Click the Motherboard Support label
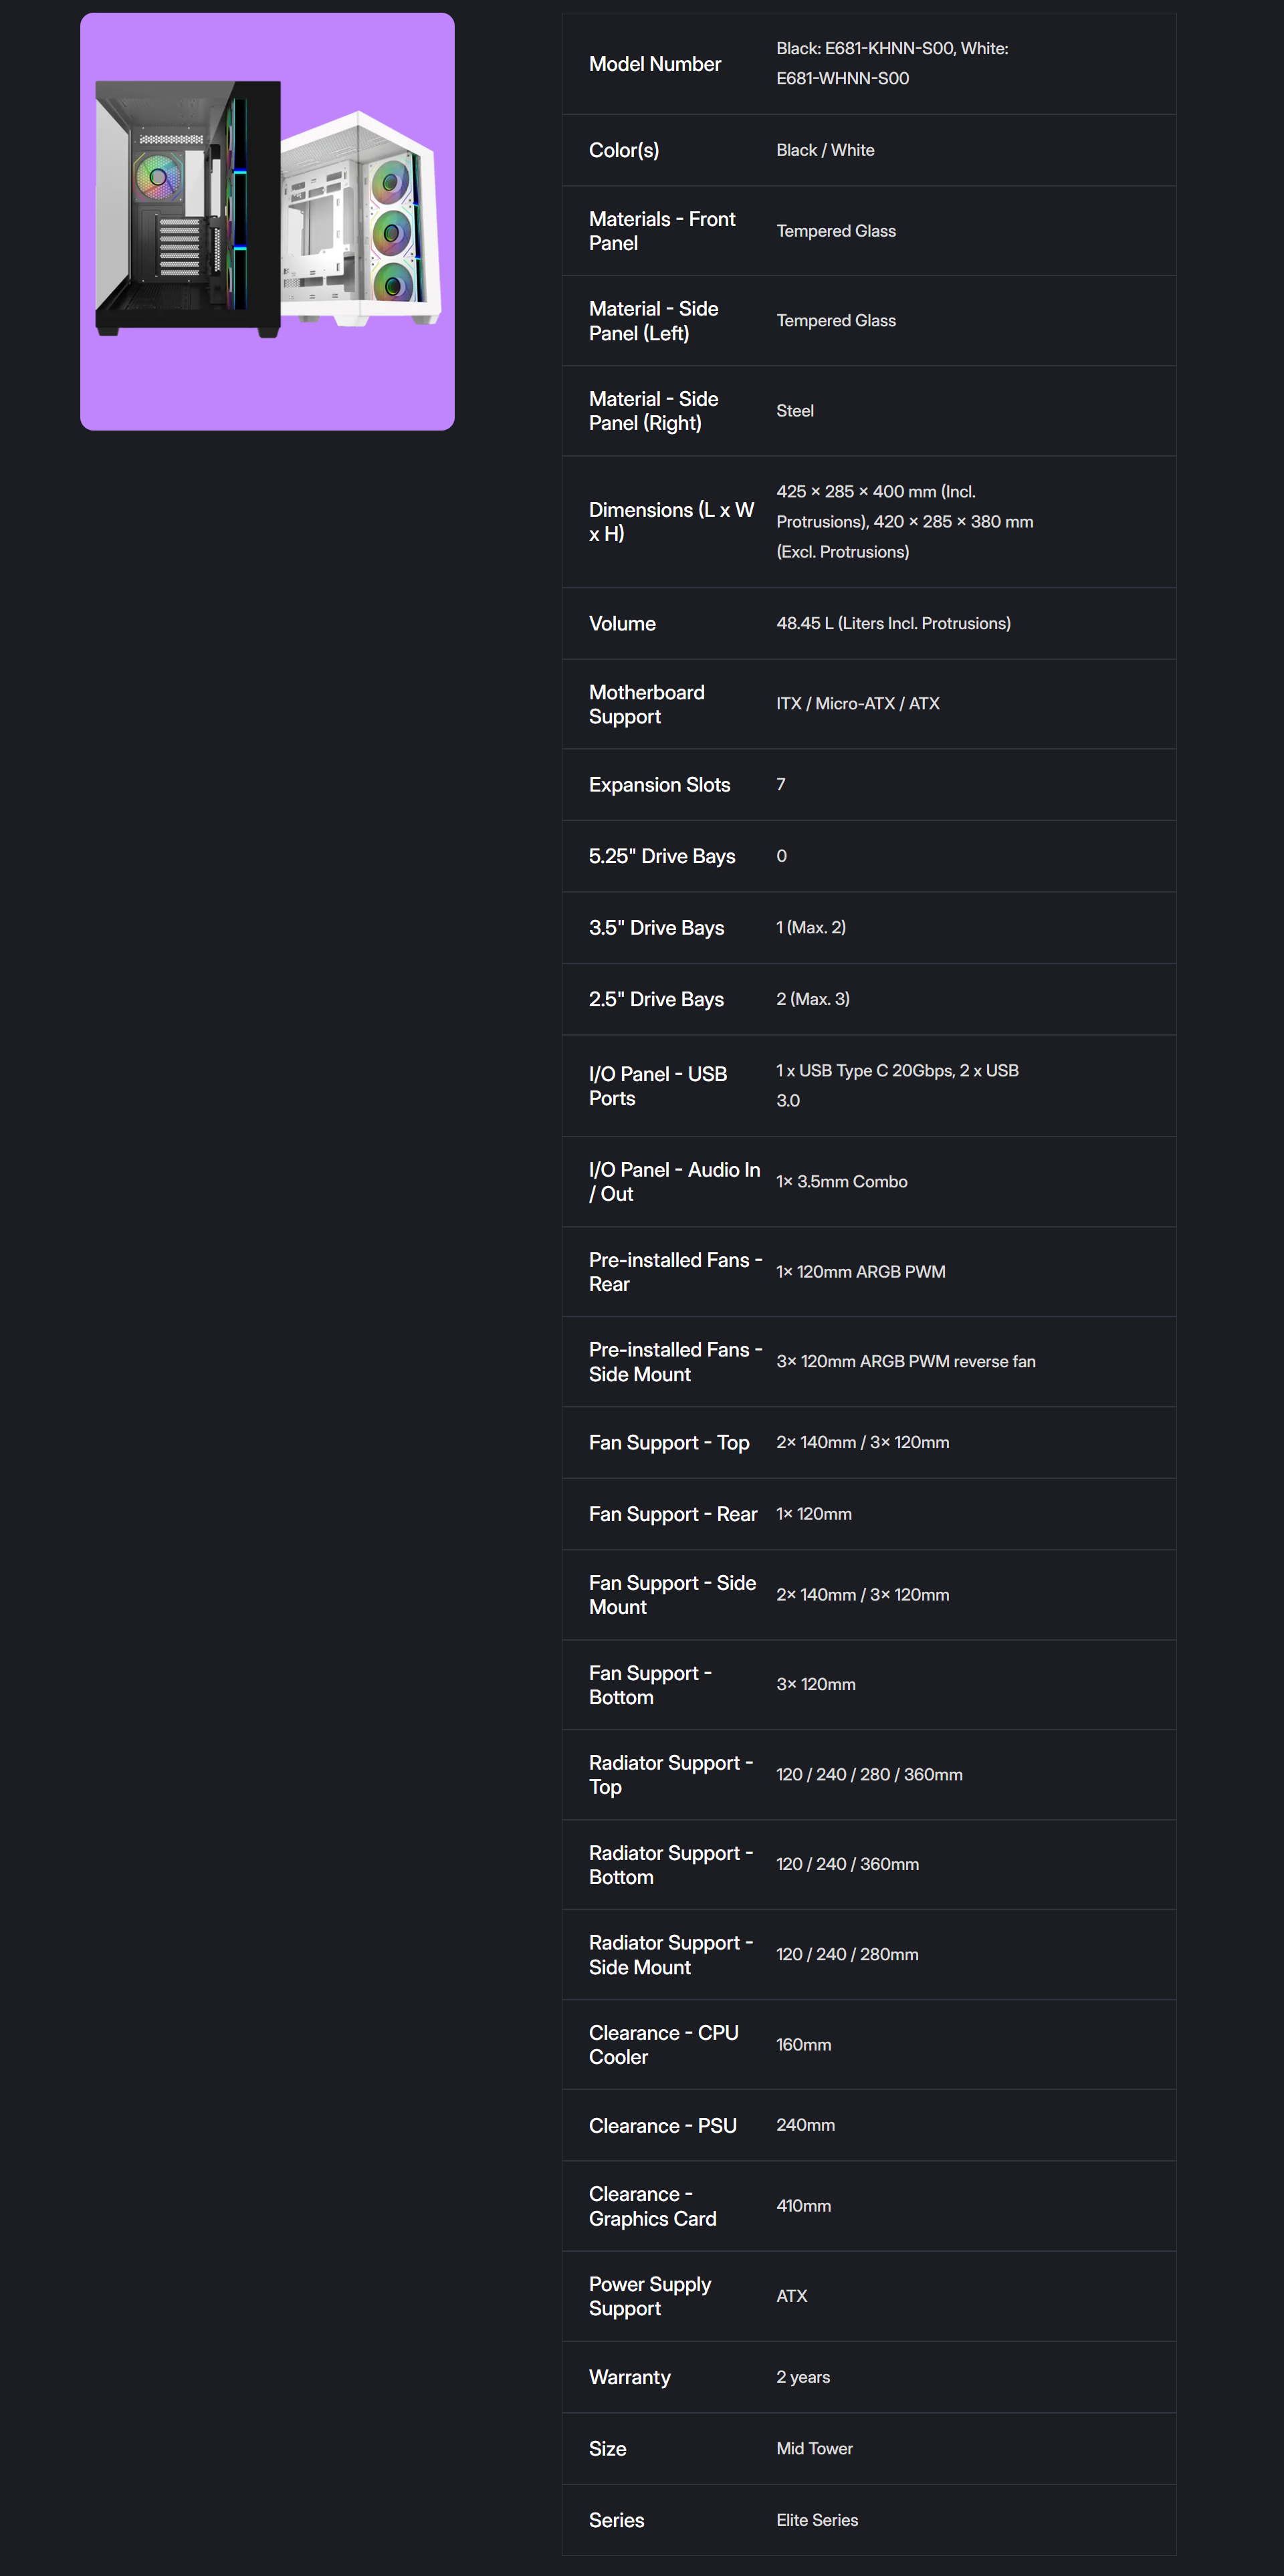The width and height of the screenshot is (1284, 2576). (646, 704)
